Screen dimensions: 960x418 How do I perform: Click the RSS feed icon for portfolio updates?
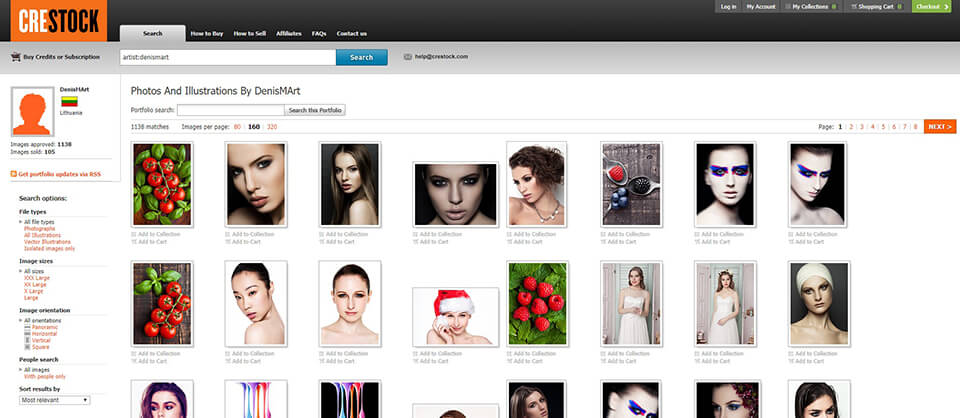(x=14, y=174)
